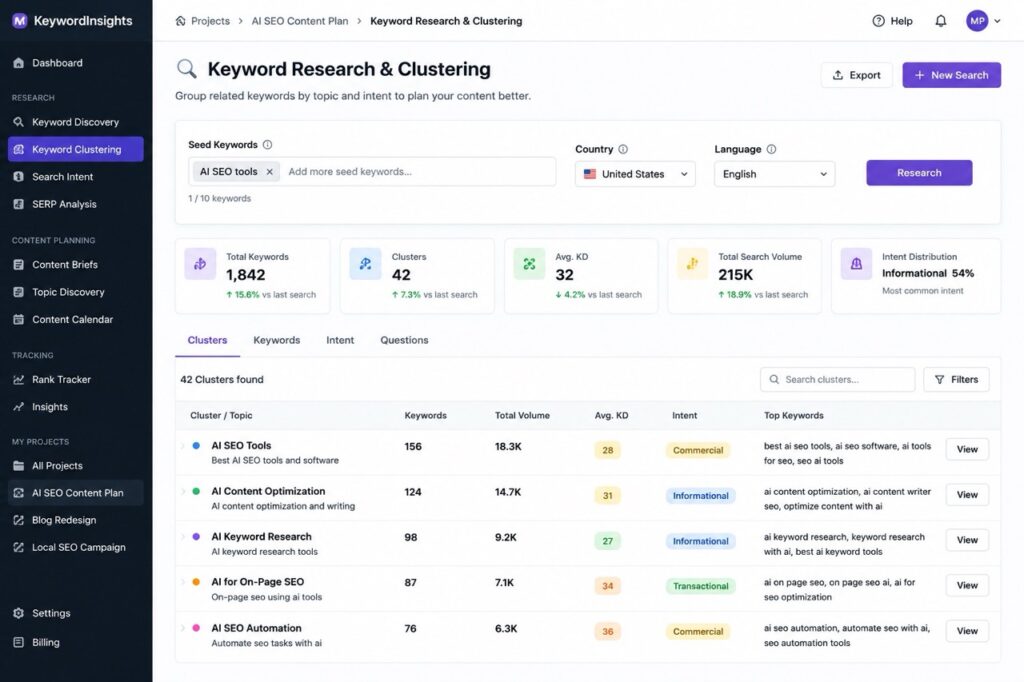This screenshot has height=682, width=1024.
Task: Open the Country dropdown showing United States
Action: coord(635,174)
